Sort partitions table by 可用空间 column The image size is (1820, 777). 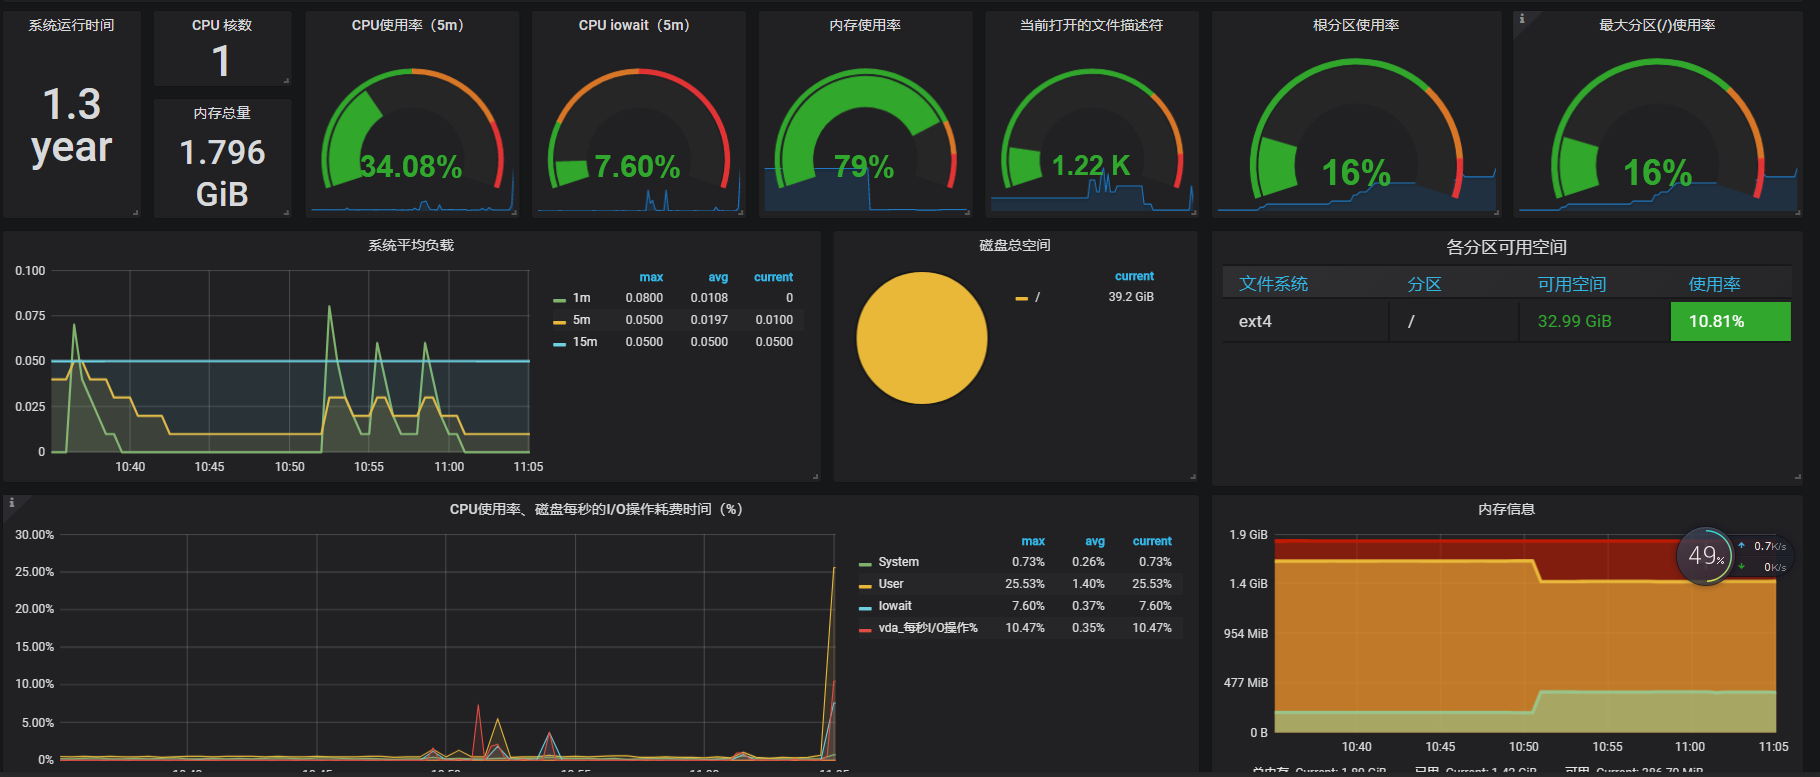pyautogui.click(x=1571, y=284)
